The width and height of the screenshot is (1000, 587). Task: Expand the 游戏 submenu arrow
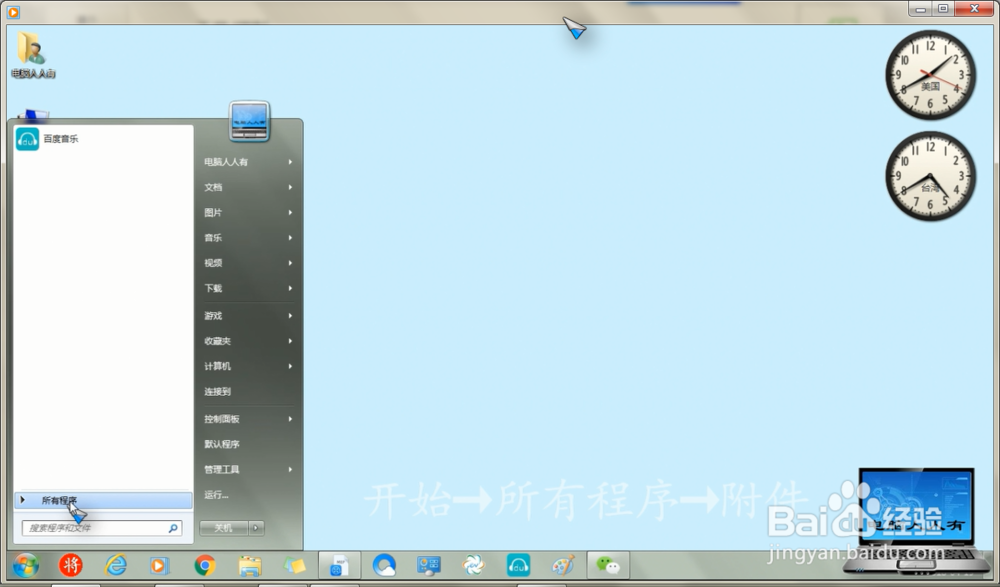click(290, 316)
